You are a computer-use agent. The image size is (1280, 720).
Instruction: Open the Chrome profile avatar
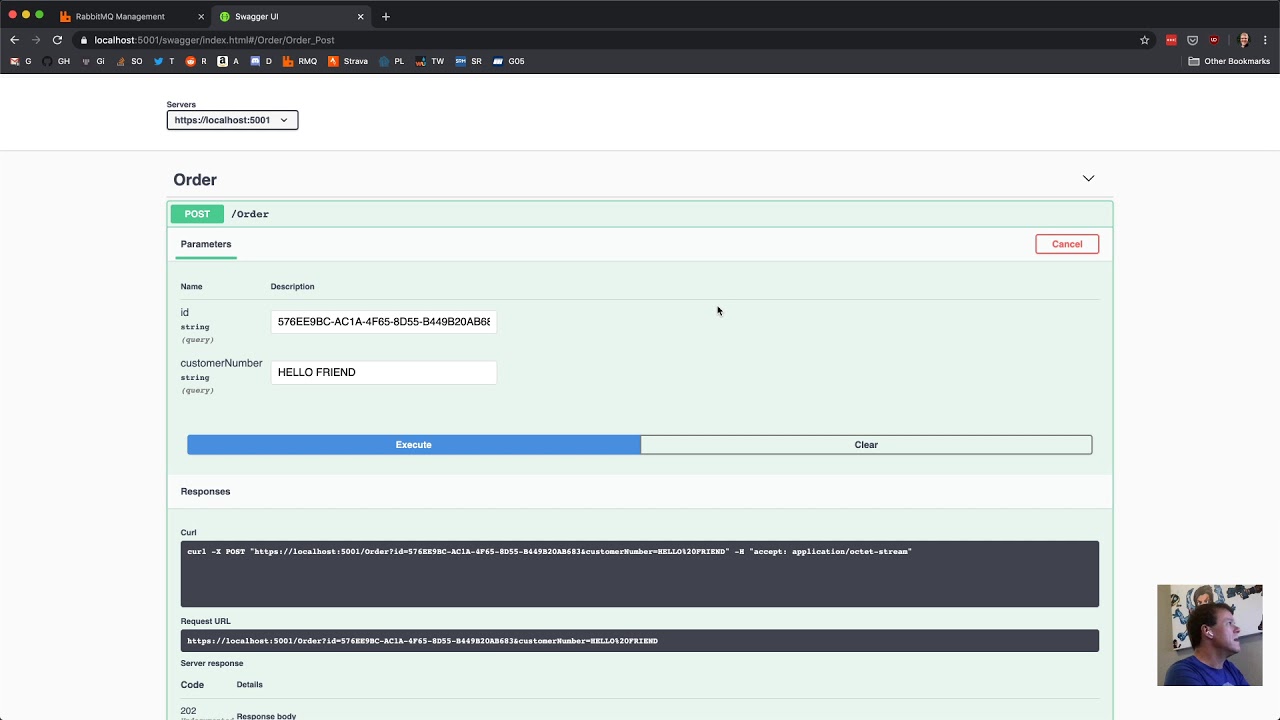point(1244,40)
